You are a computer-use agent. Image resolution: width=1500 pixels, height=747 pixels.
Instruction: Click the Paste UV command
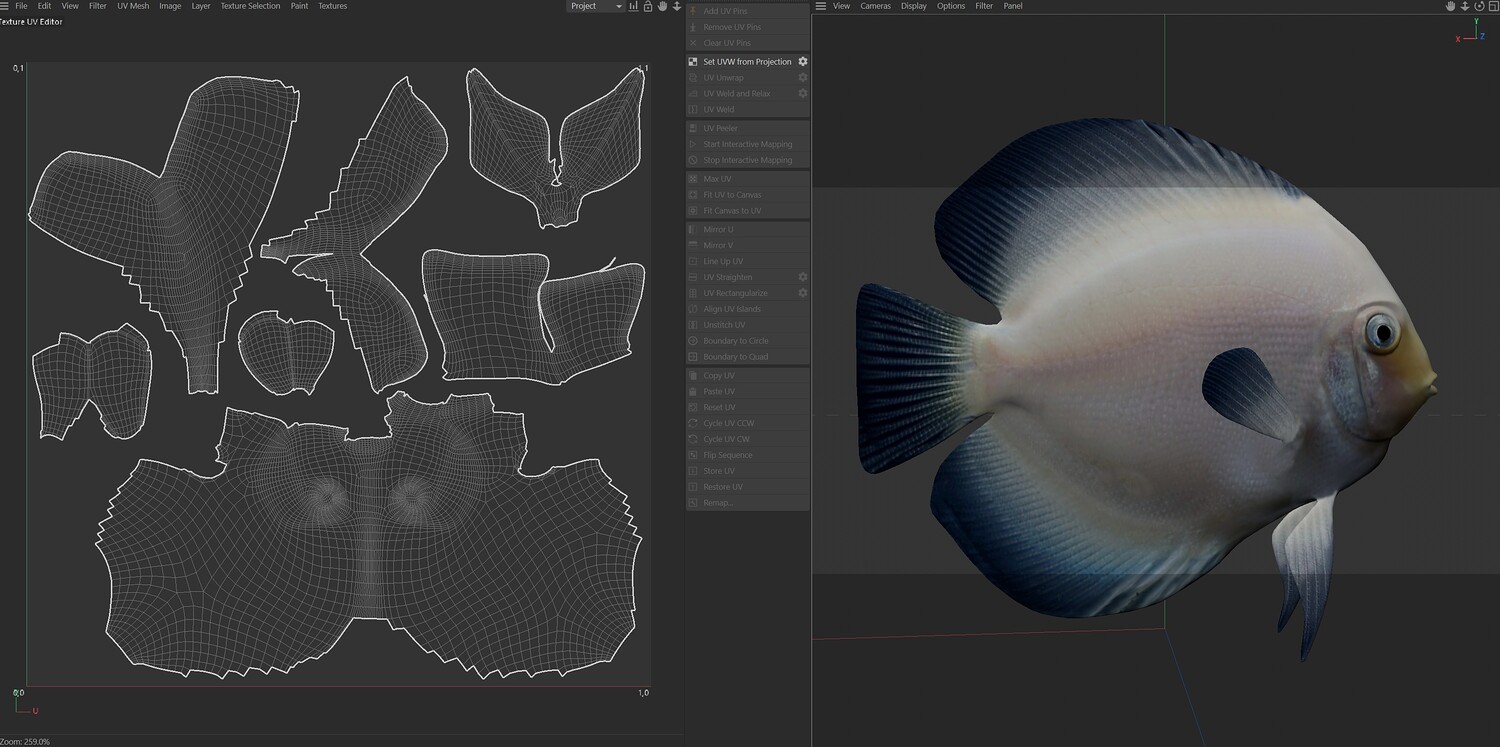pos(748,391)
